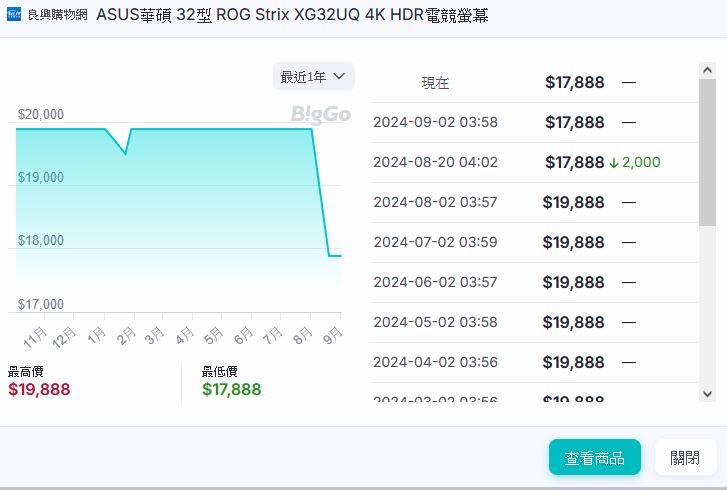This screenshot has width=727, height=490.
Task: Select the 2024-09-02 03:58 price record
Action: (534, 122)
